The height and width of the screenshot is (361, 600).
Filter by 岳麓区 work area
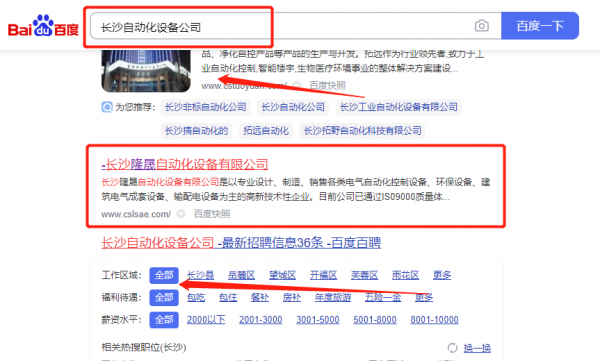[241, 275]
